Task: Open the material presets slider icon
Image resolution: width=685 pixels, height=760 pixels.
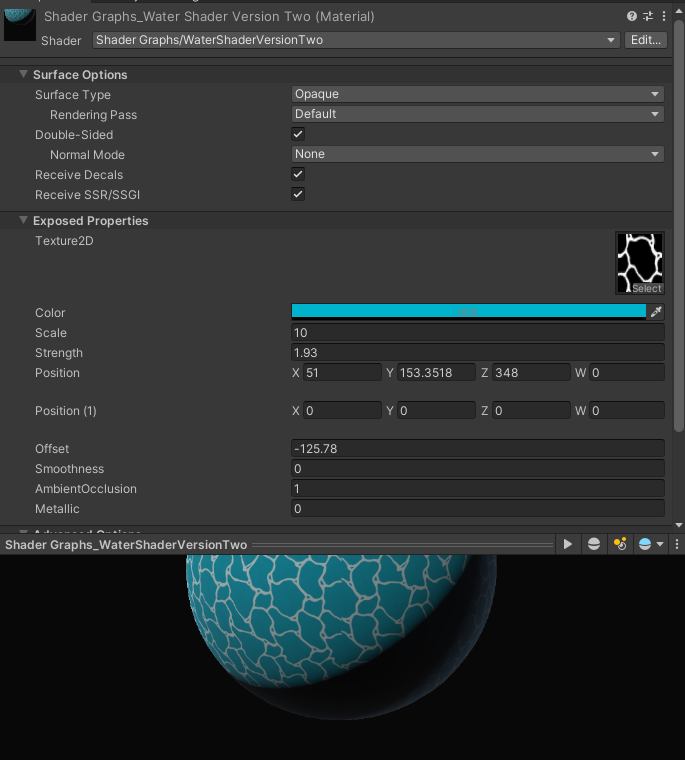Action: tap(648, 16)
